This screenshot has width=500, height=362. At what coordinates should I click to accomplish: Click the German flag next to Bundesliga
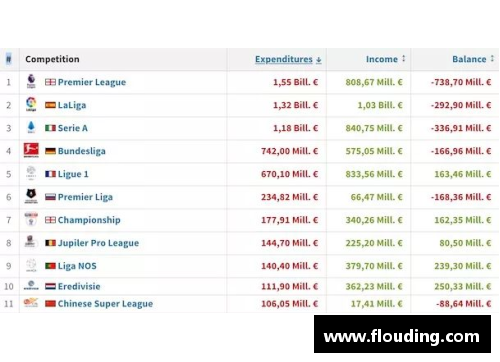tap(50, 151)
